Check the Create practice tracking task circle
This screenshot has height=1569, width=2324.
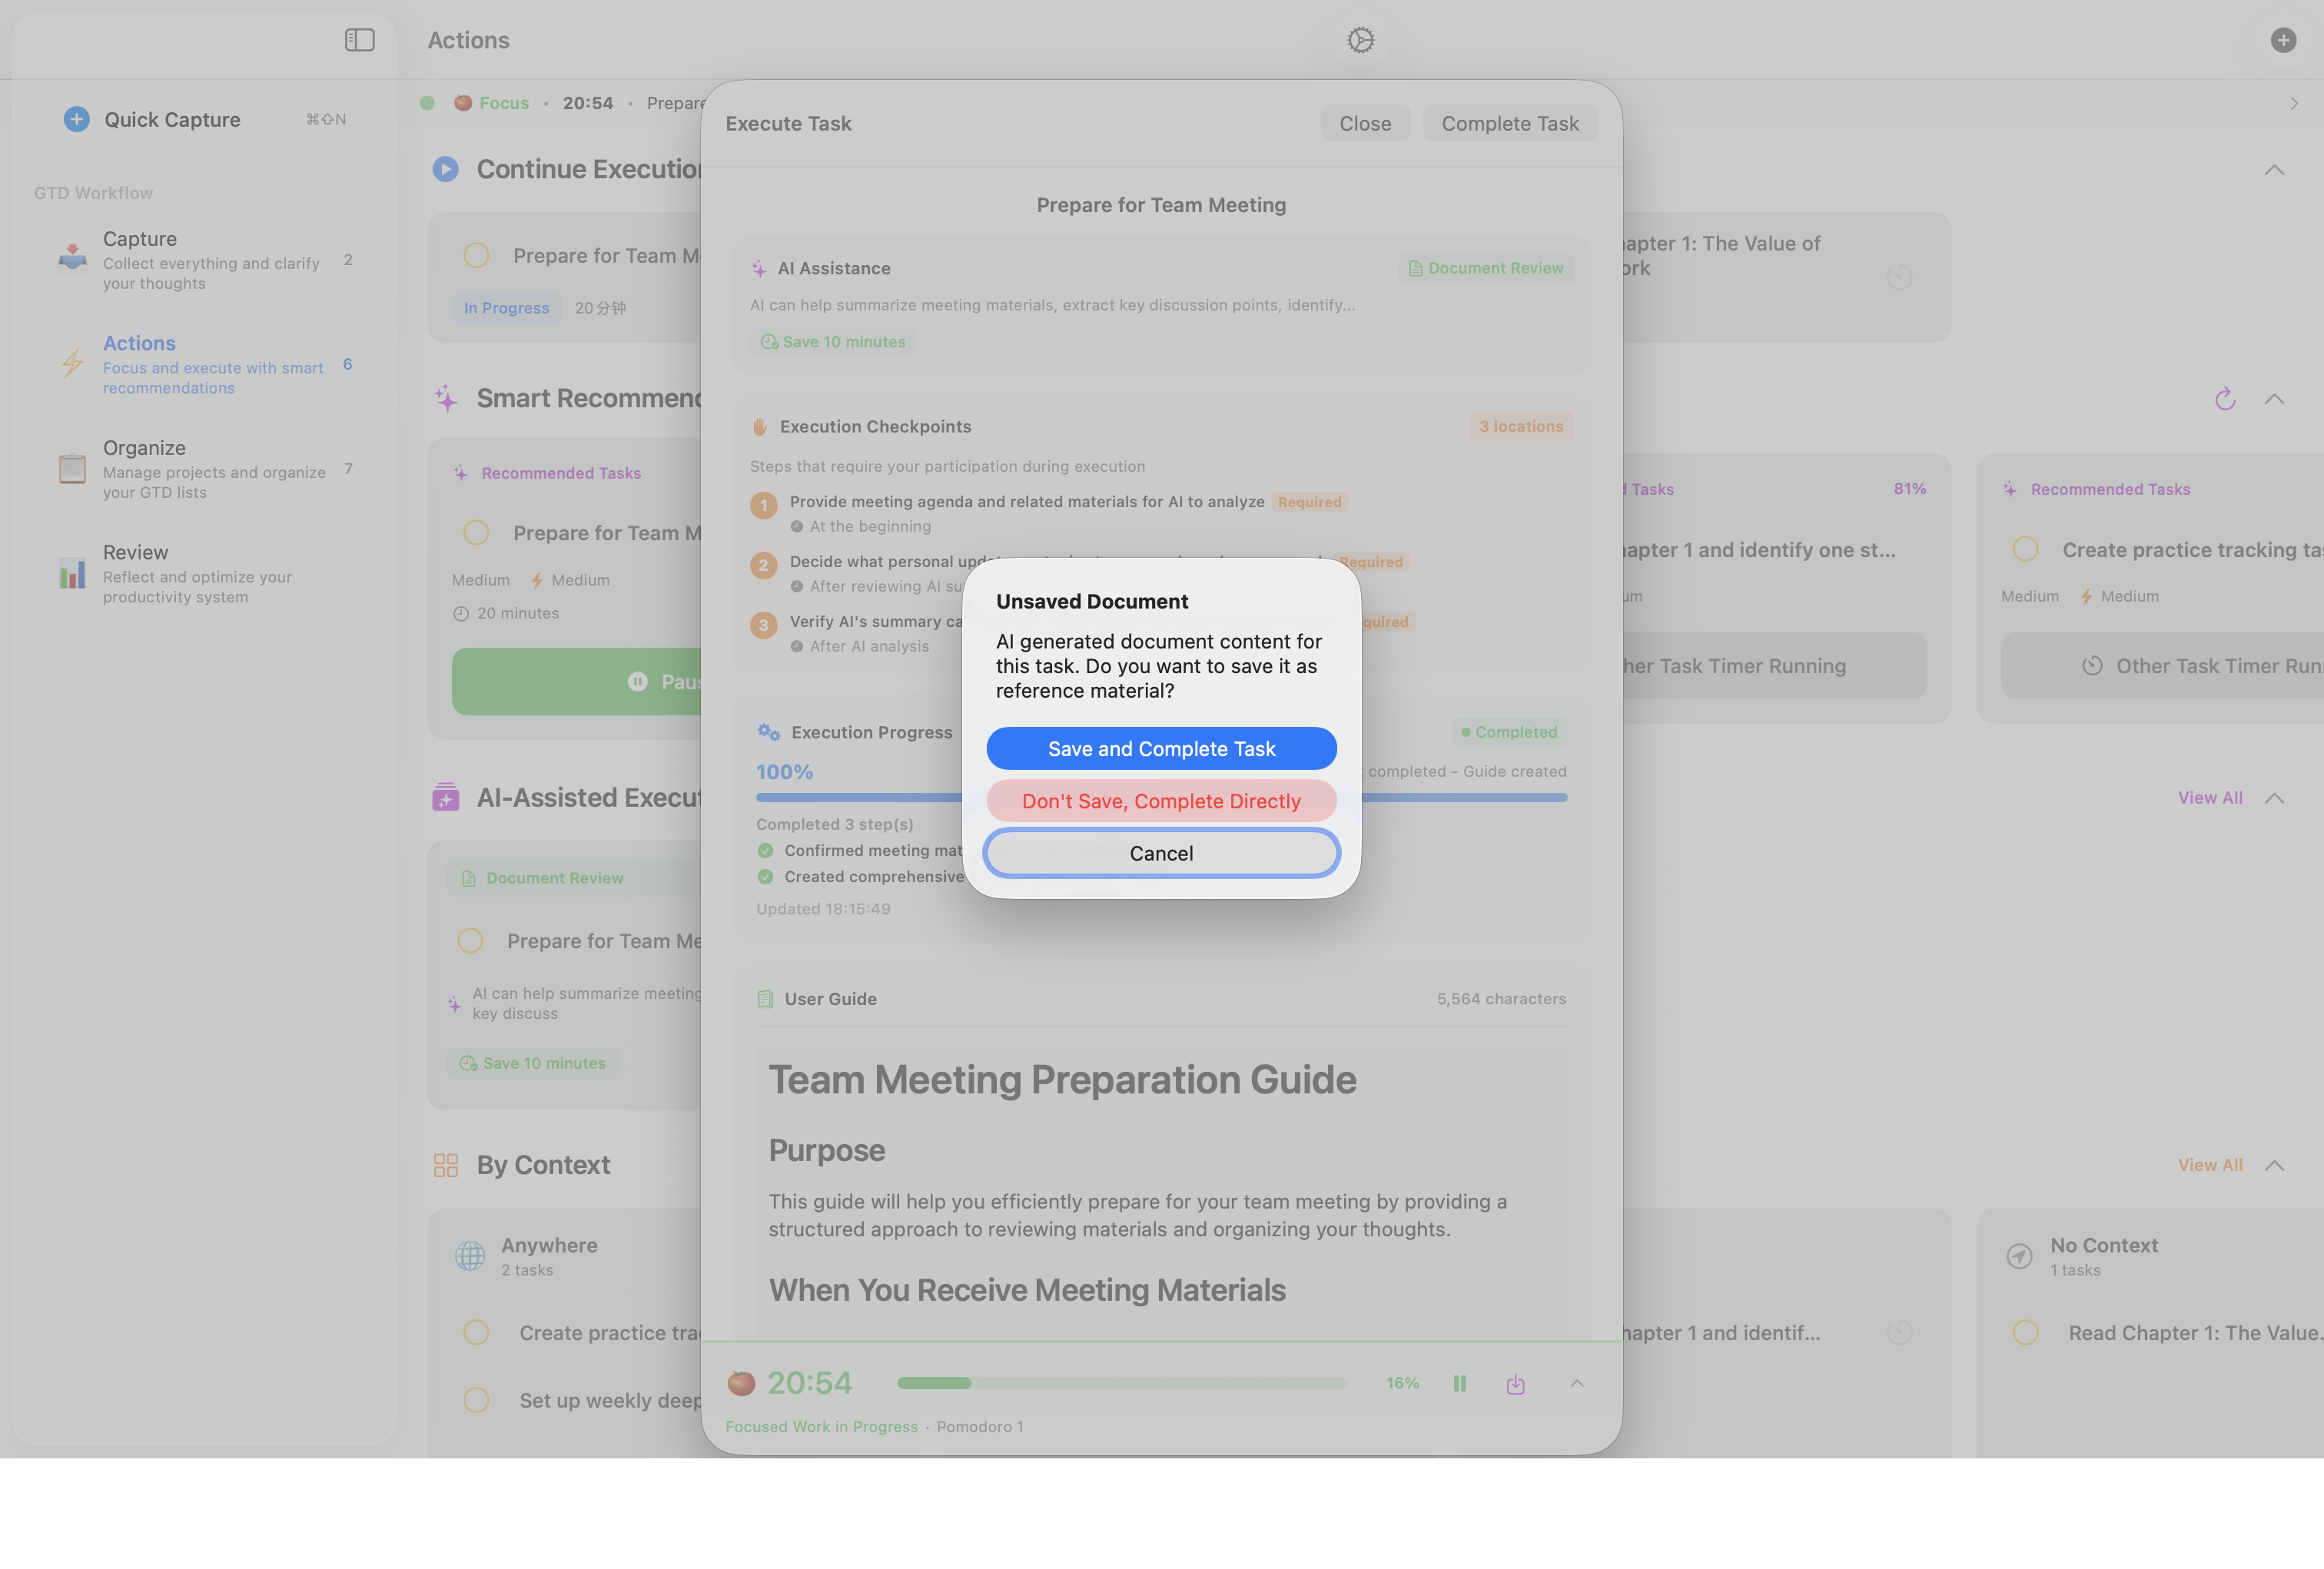click(x=2025, y=549)
